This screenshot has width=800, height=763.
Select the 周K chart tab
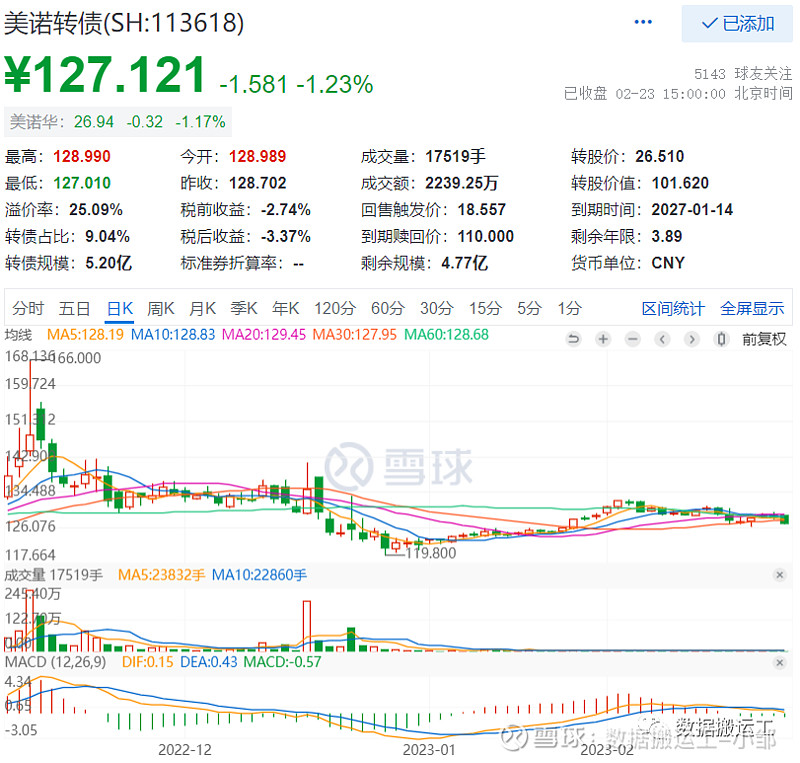[161, 308]
